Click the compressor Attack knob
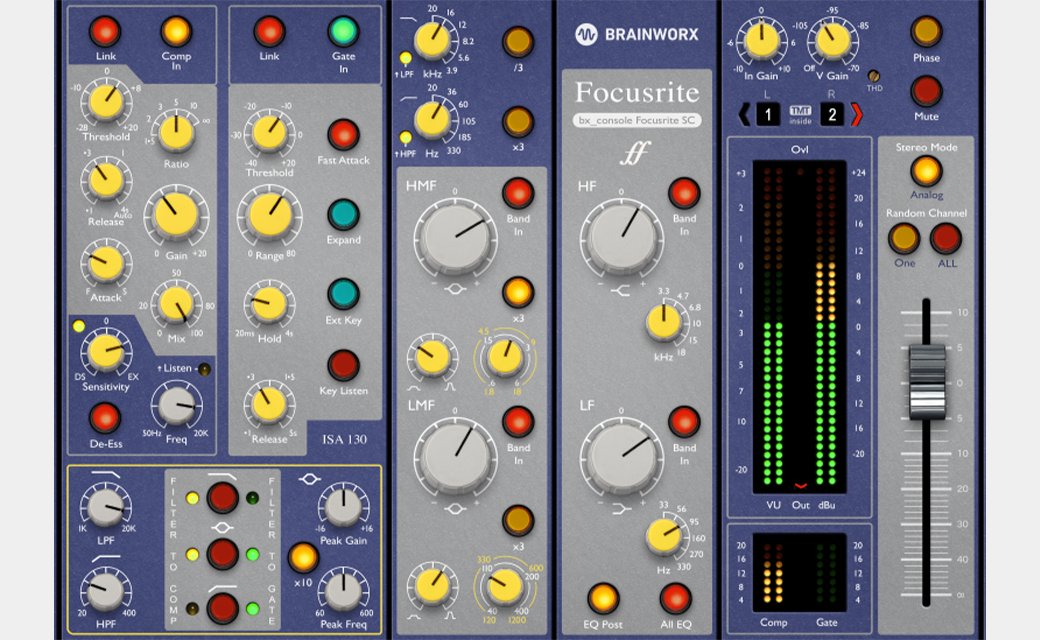Image resolution: width=1040 pixels, height=640 pixels. (x=105, y=263)
